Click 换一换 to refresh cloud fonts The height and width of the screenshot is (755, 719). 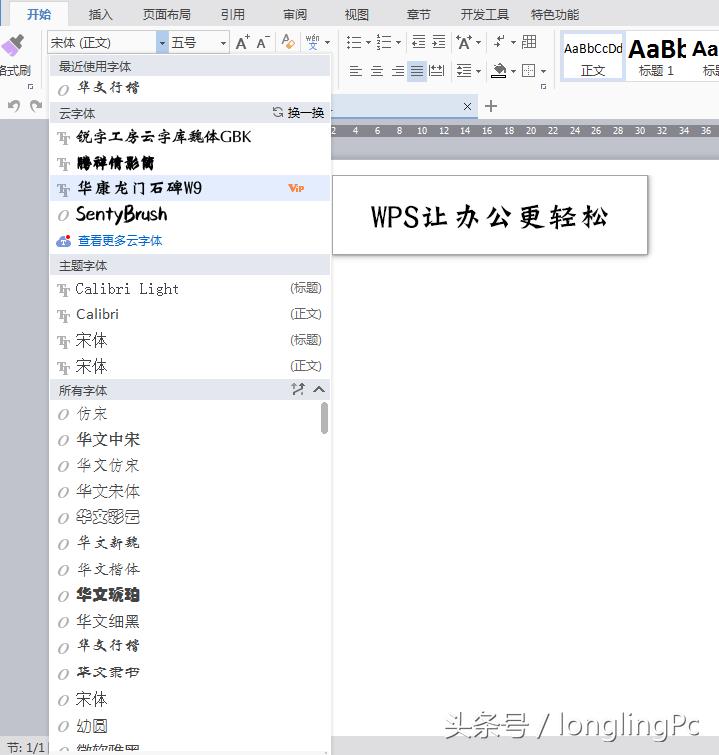[x=299, y=113]
